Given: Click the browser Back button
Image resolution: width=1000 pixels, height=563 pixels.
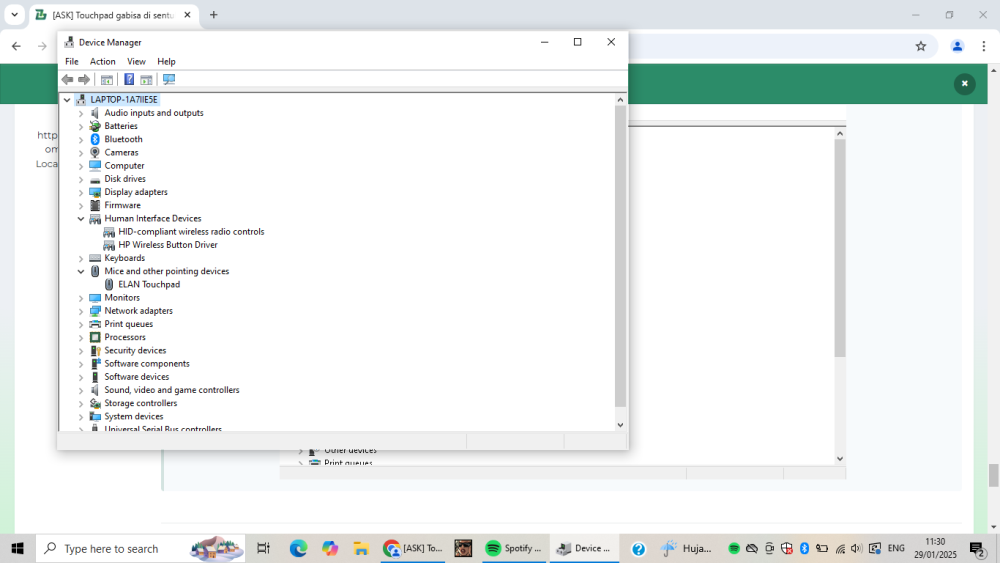Looking at the screenshot, I should pos(16,46).
